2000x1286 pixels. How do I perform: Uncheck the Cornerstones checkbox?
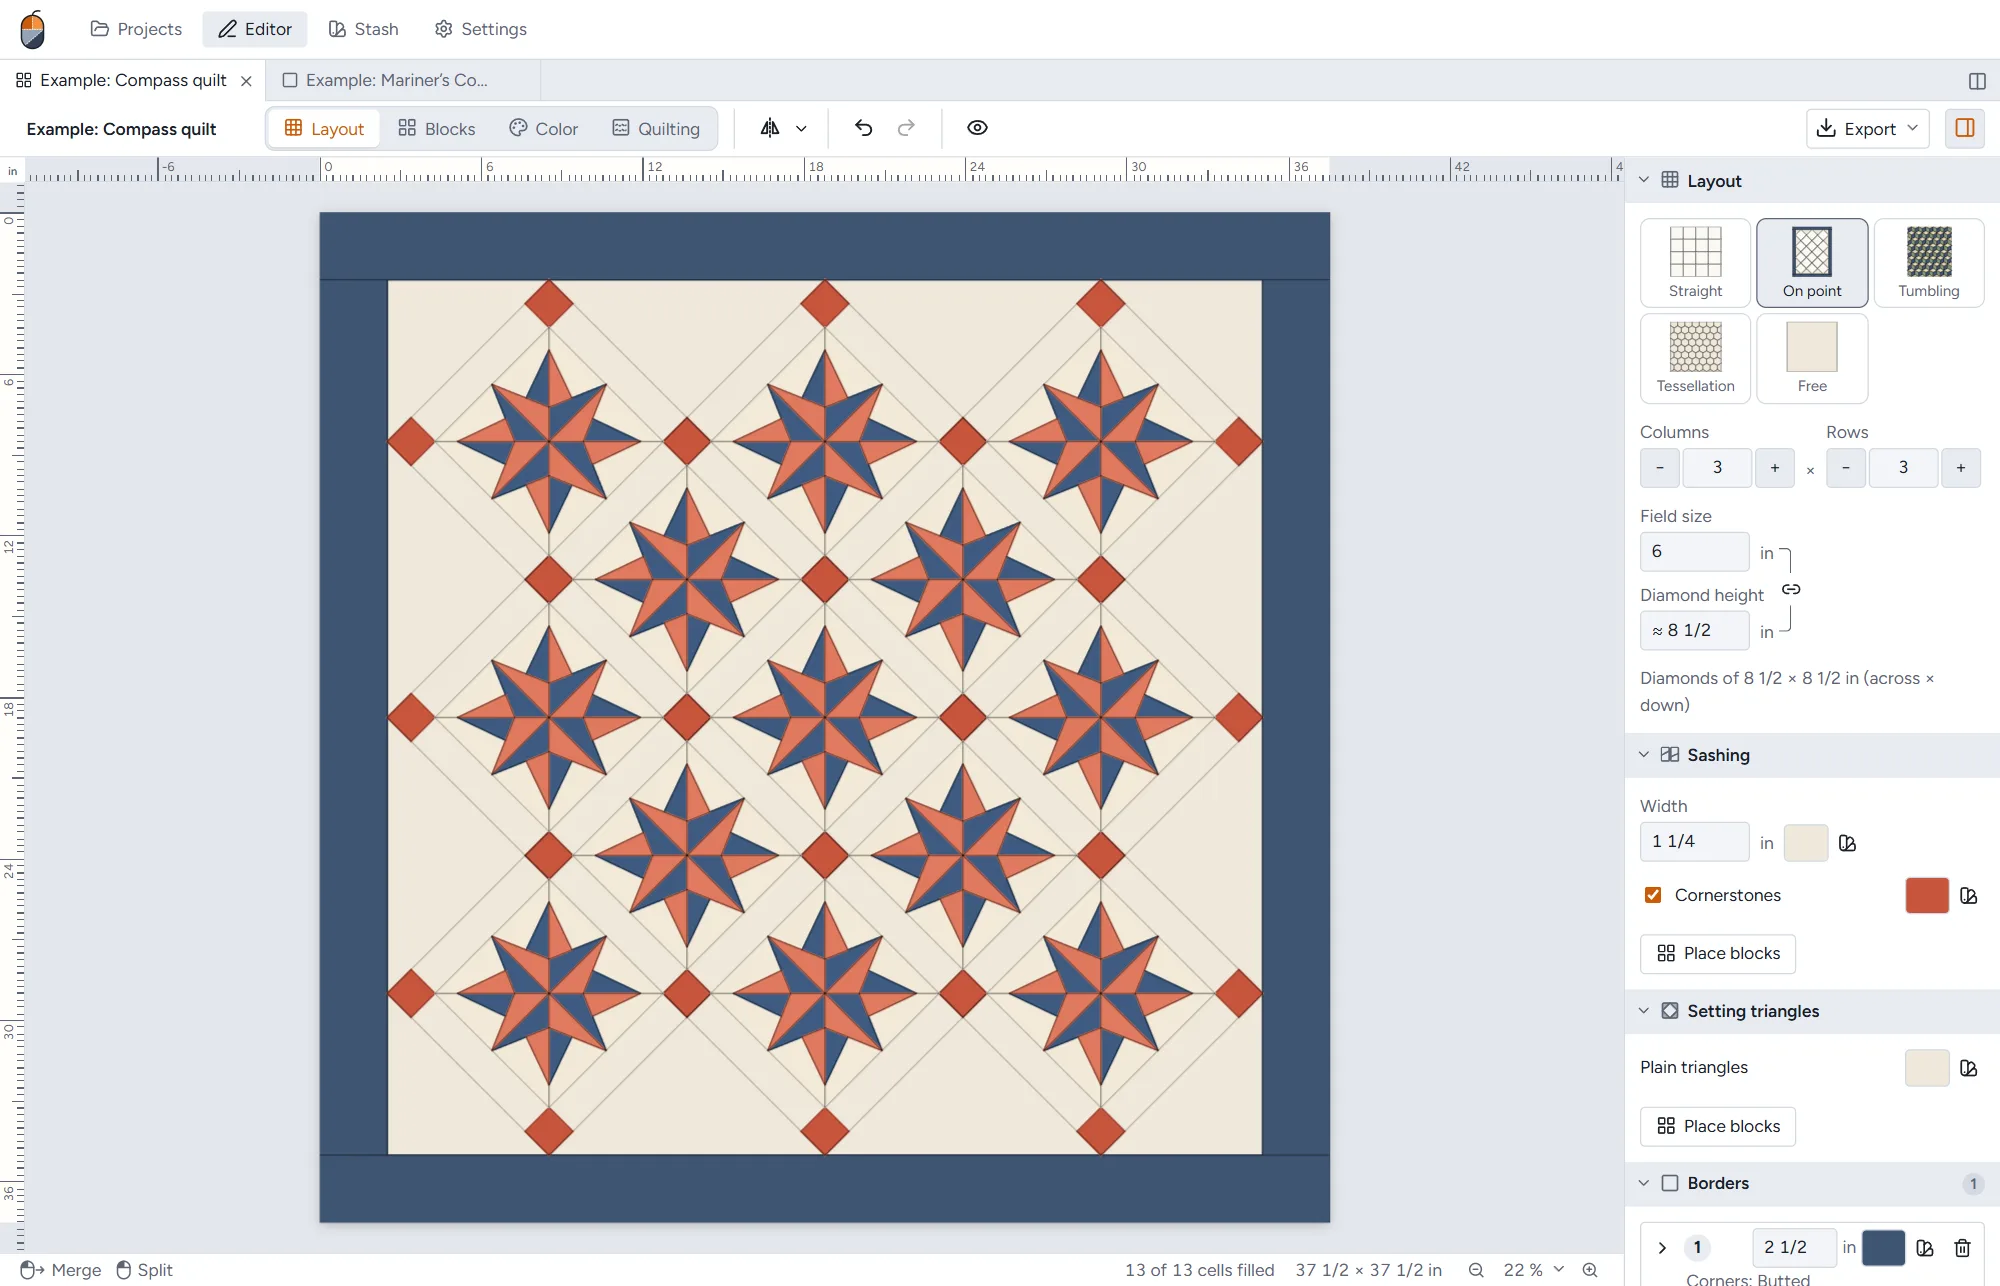[x=1653, y=895]
